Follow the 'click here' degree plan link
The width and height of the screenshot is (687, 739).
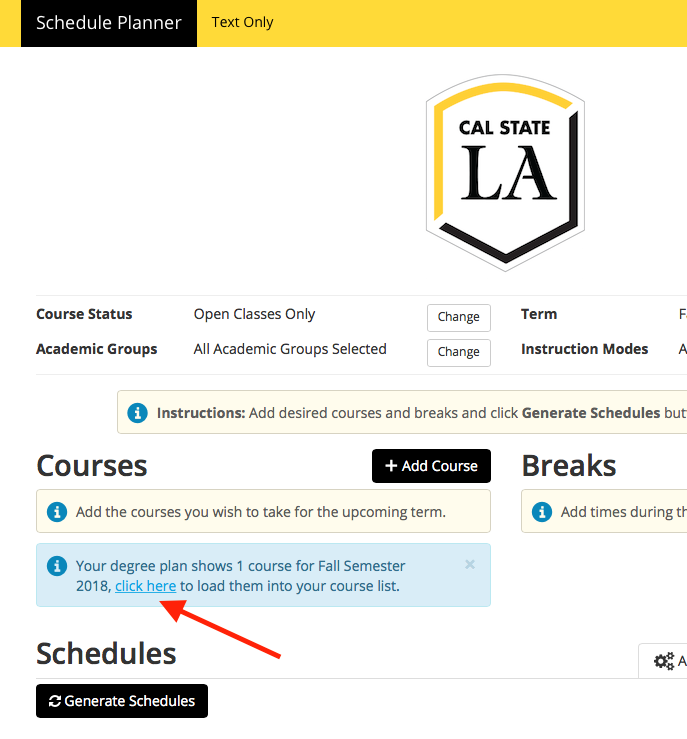(146, 586)
